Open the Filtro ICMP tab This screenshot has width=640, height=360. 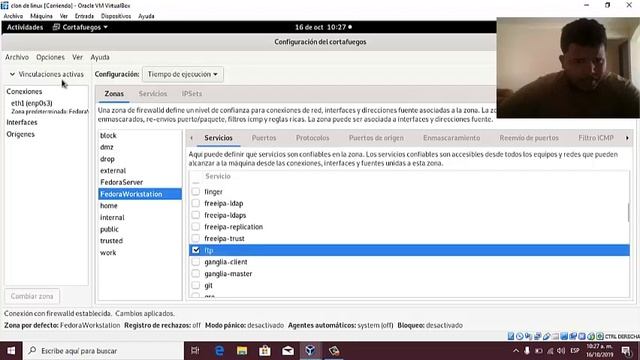(596, 138)
